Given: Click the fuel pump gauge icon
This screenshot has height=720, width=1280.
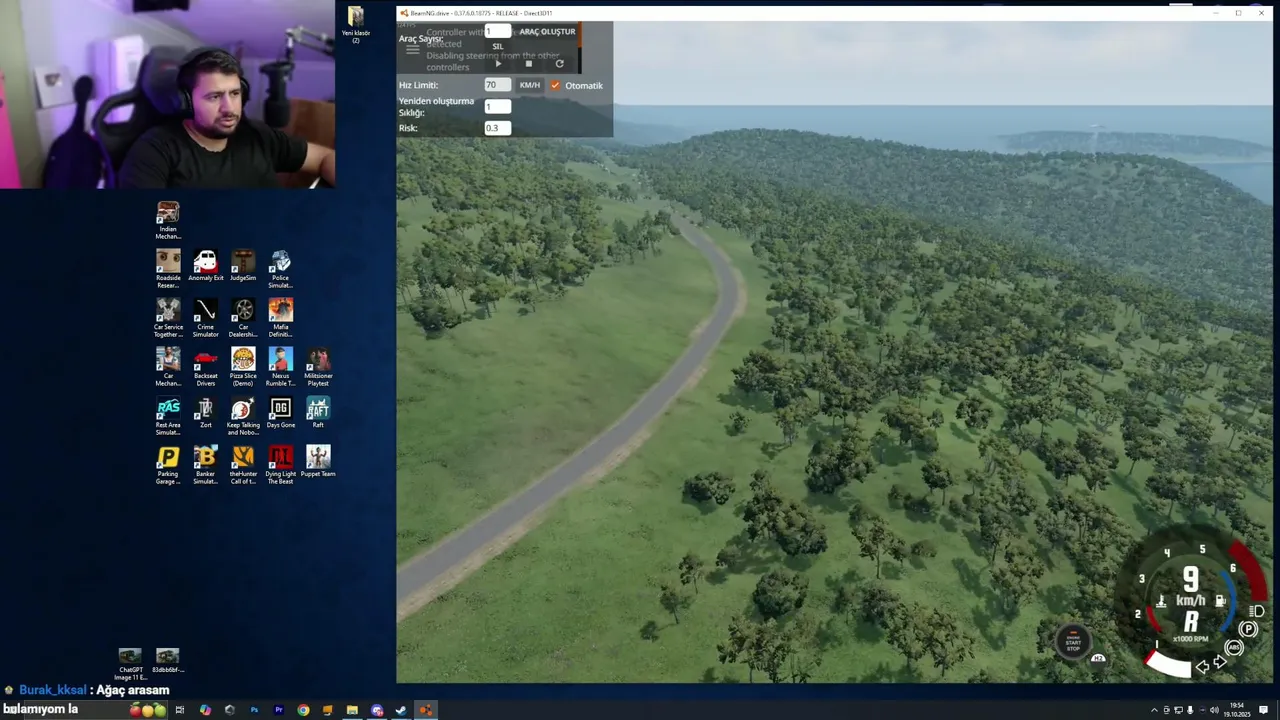Looking at the screenshot, I should tap(1220, 601).
